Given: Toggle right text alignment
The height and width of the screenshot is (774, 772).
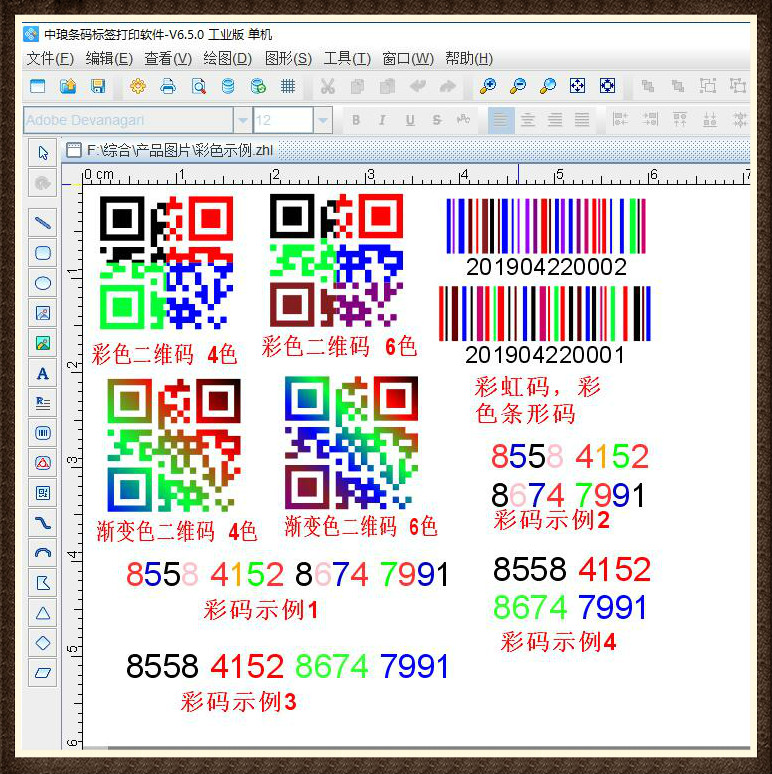Looking at the screenshot, I should tap(555, 120).
